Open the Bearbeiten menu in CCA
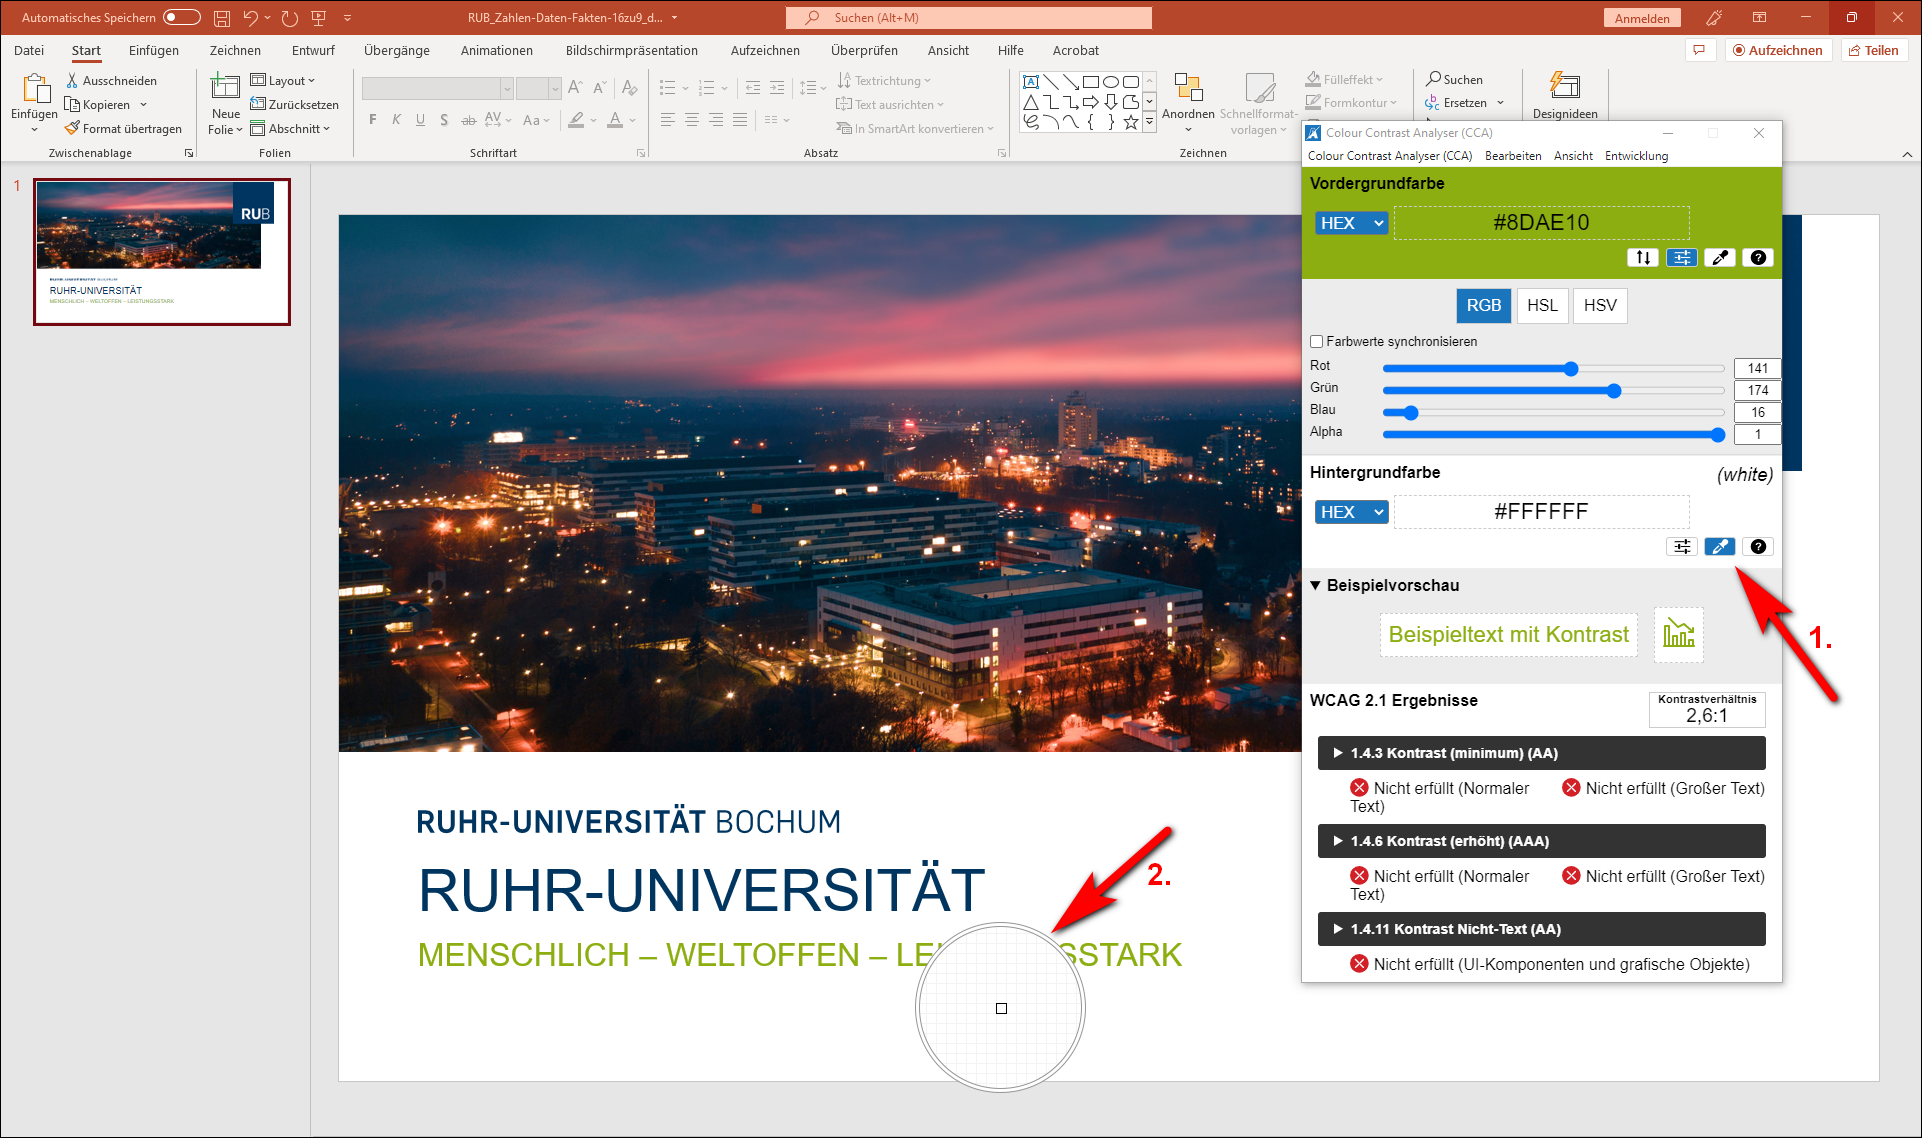The height and width of the screenshot is (1138, 1922). pyautogui.click(x=1513, y=156)
